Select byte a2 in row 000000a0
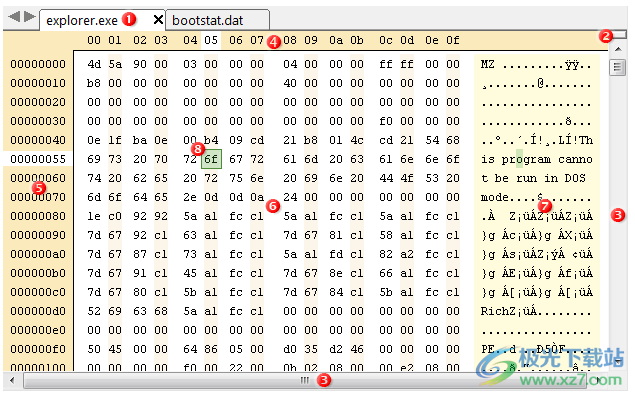 pos(407,254)
